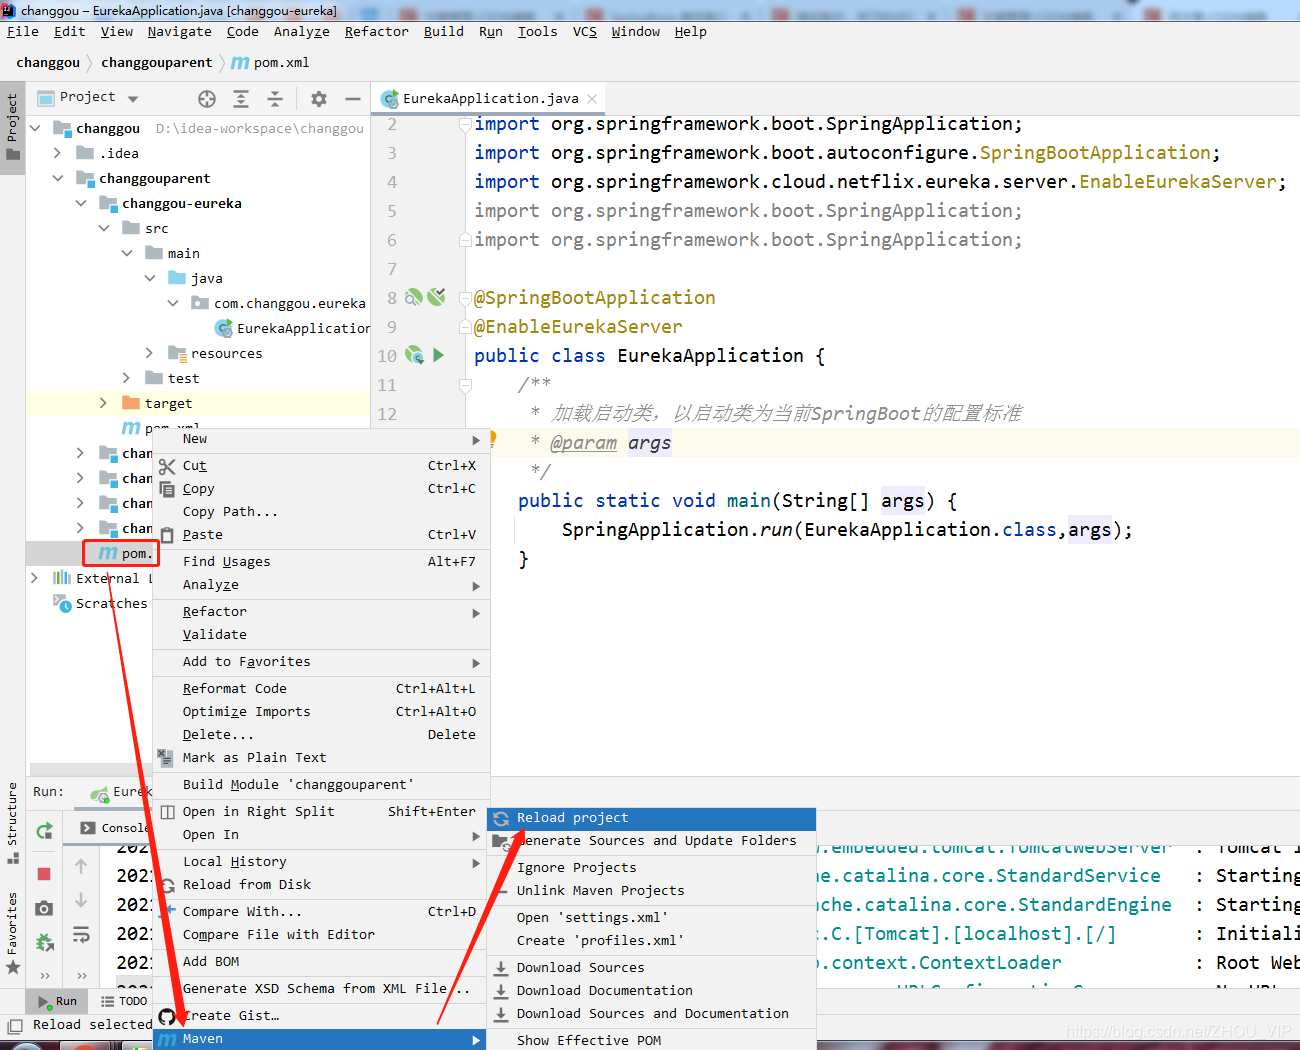The height and width of the screenshot is (1050, 1300).
Task: Select Open in Right Split
Action: [321, 812]
